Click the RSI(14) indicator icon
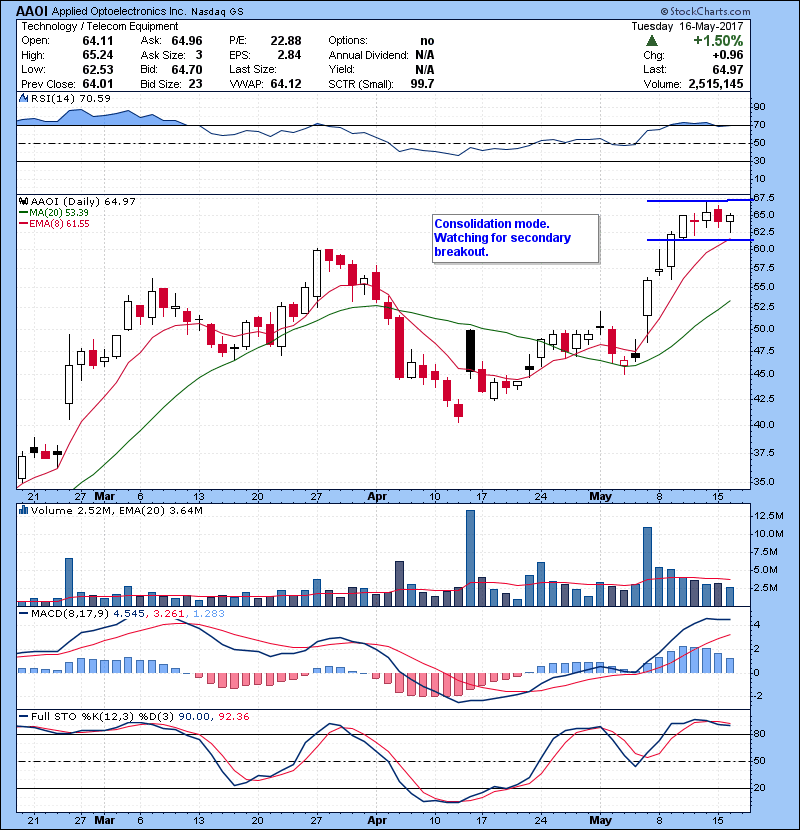The width and height of the screenshot is (800, 830). 23,98
